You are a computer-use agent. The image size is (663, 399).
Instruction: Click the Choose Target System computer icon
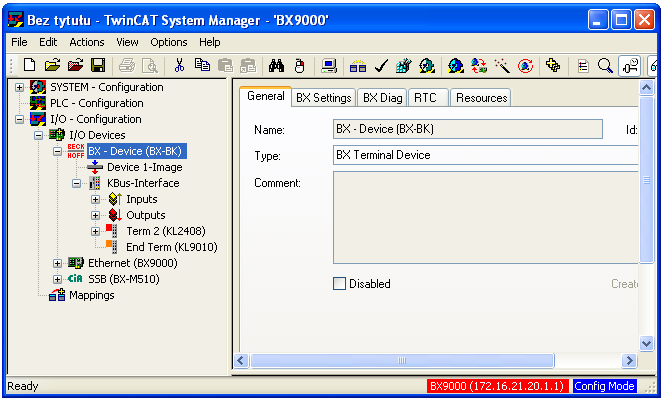[329, 66]
